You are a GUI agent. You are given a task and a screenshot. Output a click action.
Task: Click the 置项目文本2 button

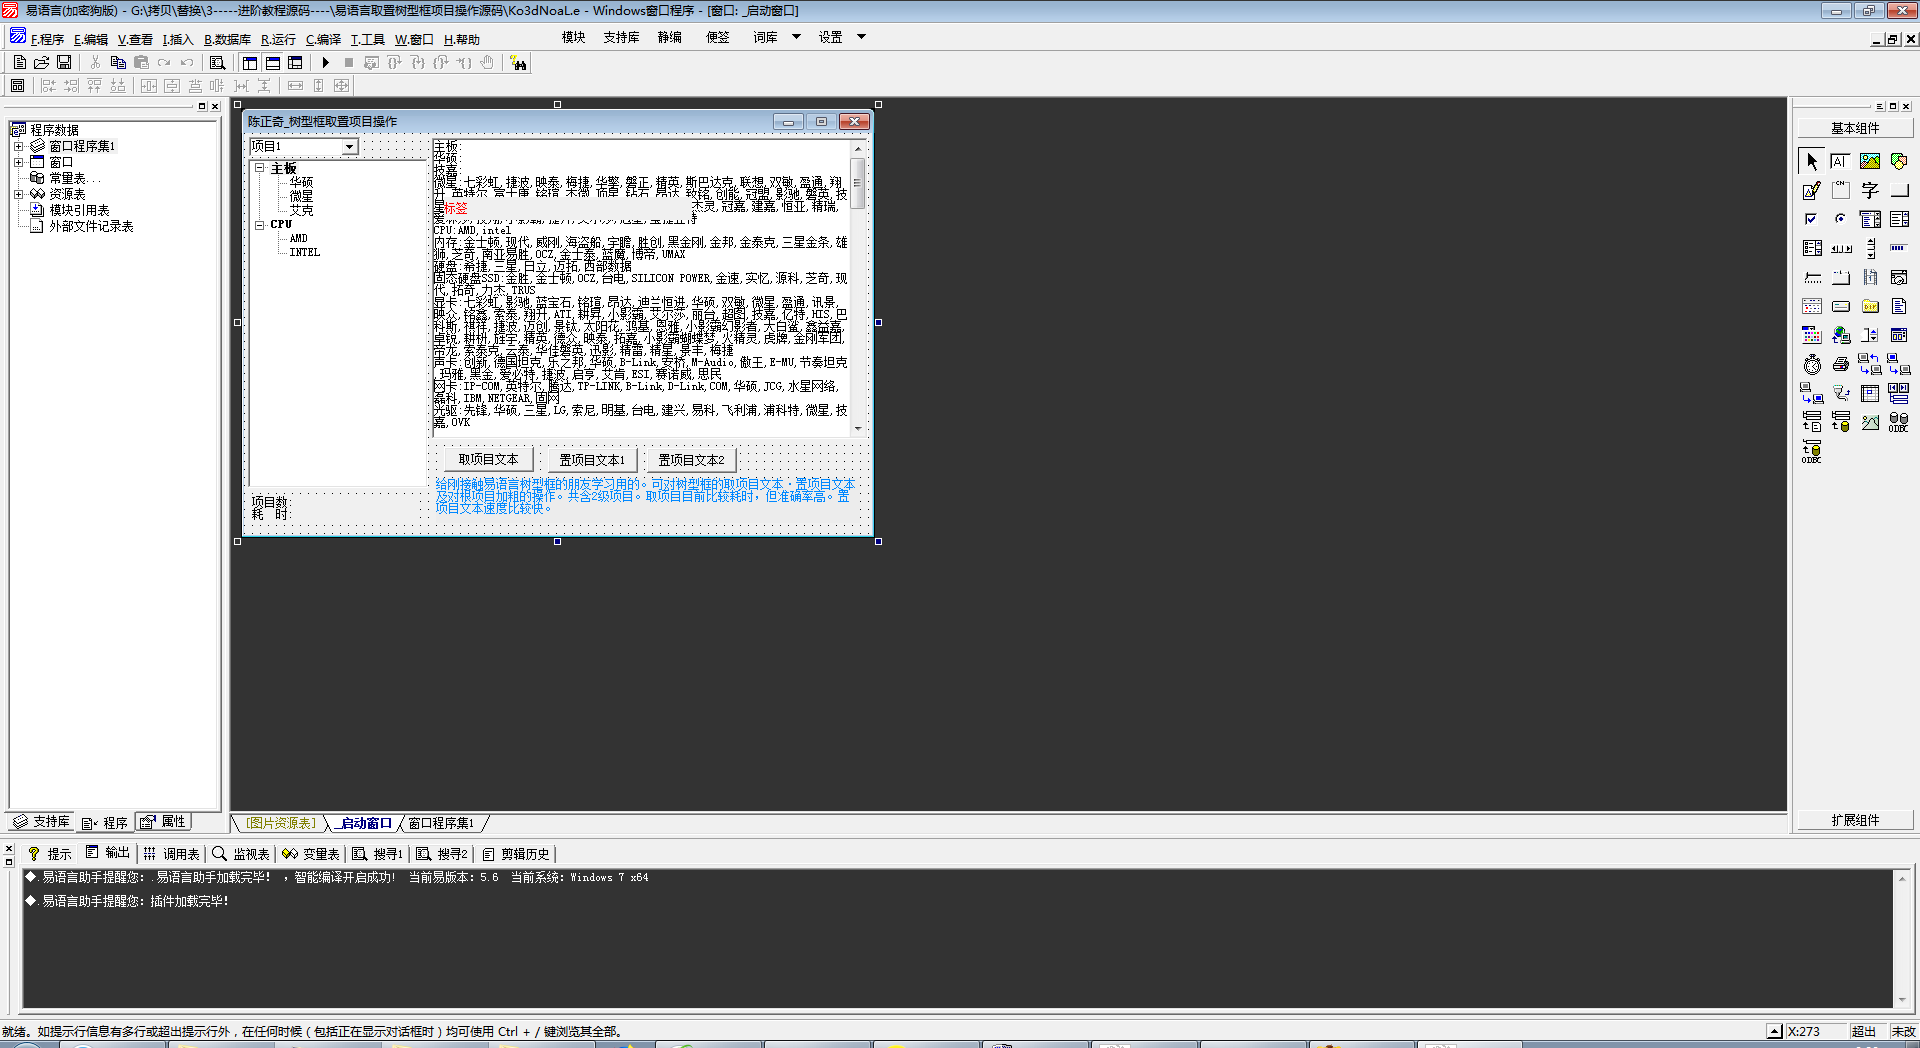pyautogui.click(x=691, y=460)
